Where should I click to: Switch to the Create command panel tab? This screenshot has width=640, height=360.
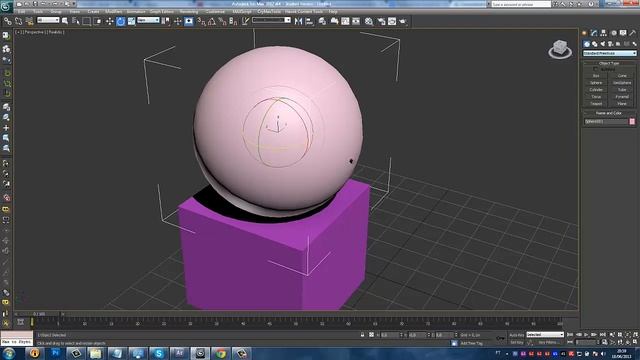pyautogui.click(x=584, y=33)
